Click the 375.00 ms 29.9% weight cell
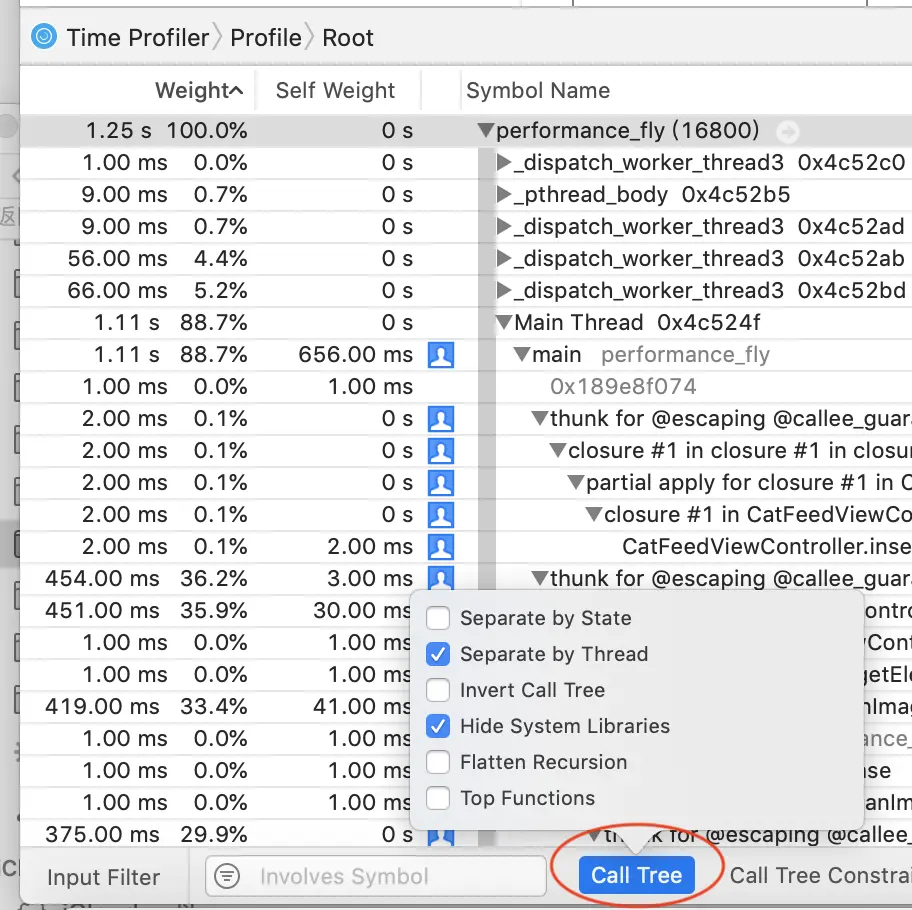The height and width of the screenshot is (910, 912). tap(146, 834)
